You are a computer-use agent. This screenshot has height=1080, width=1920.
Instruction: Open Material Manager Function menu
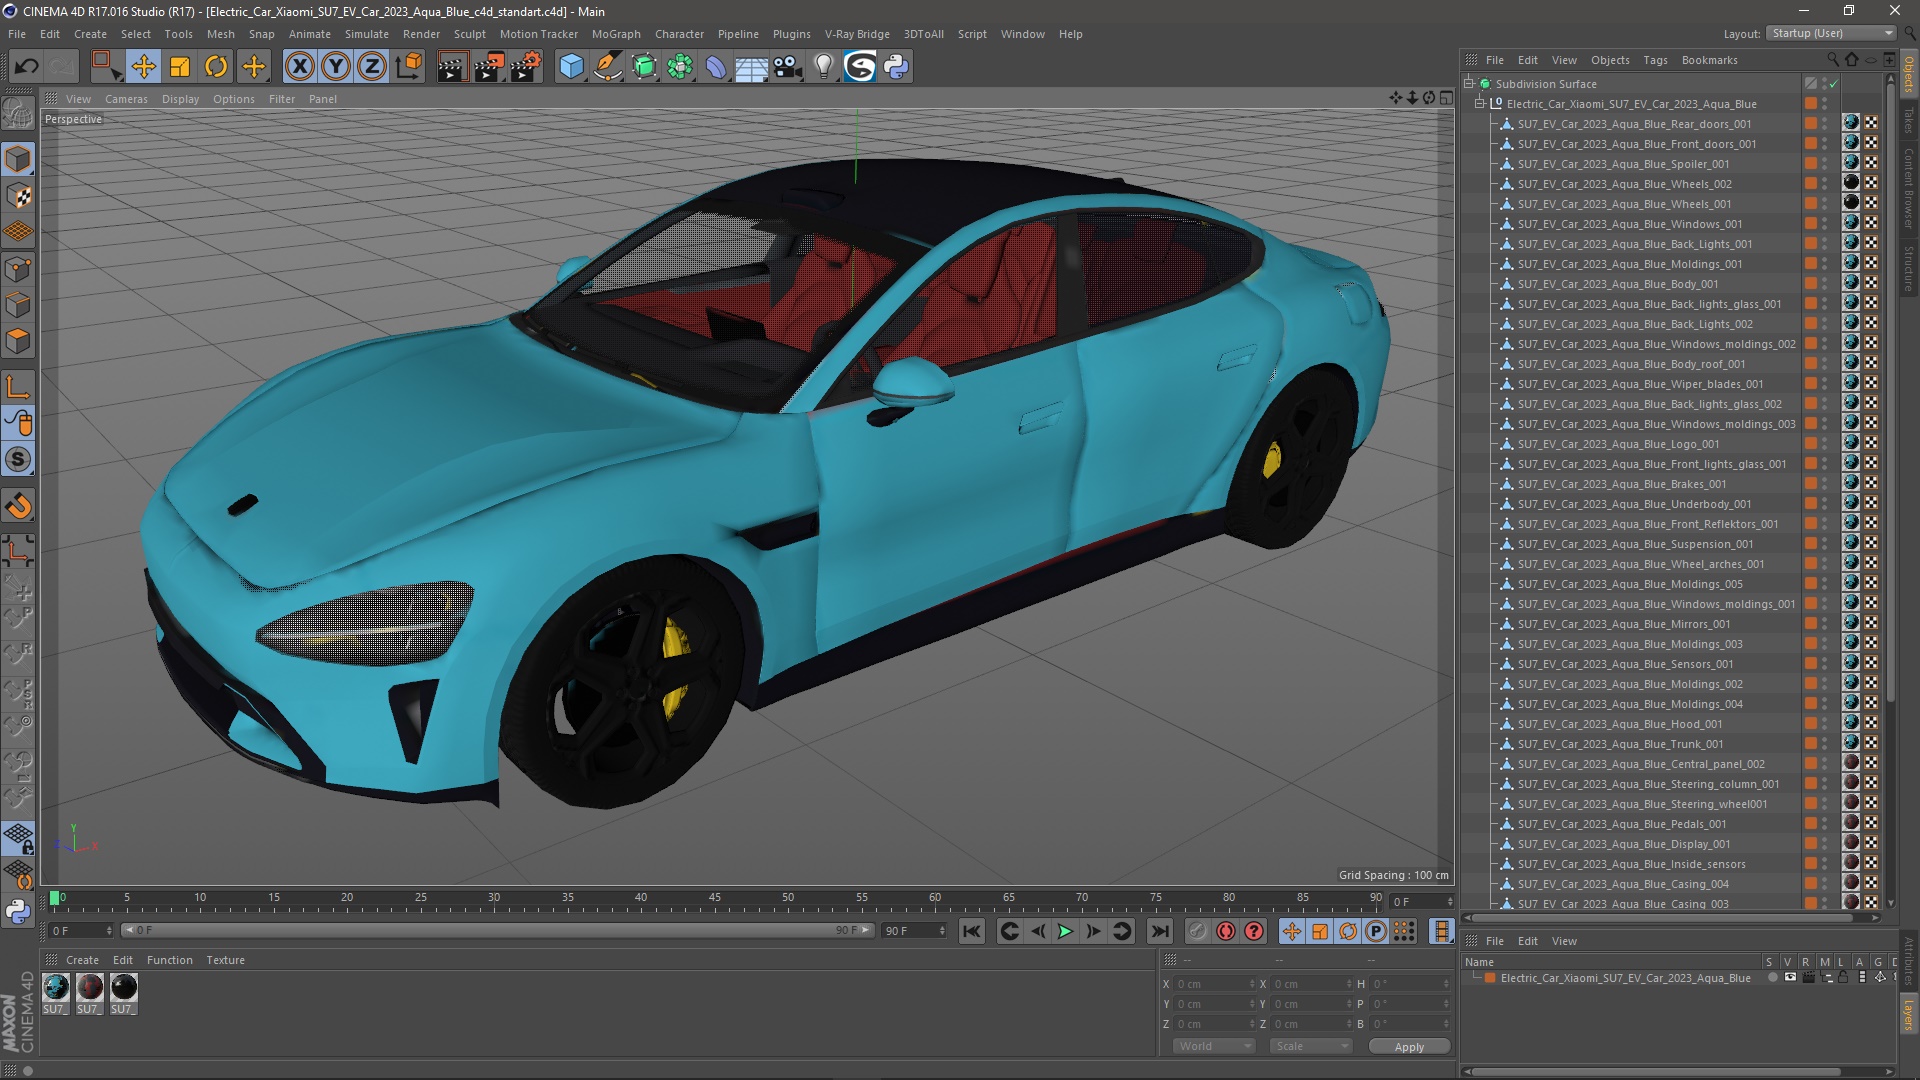pos(169,960)
